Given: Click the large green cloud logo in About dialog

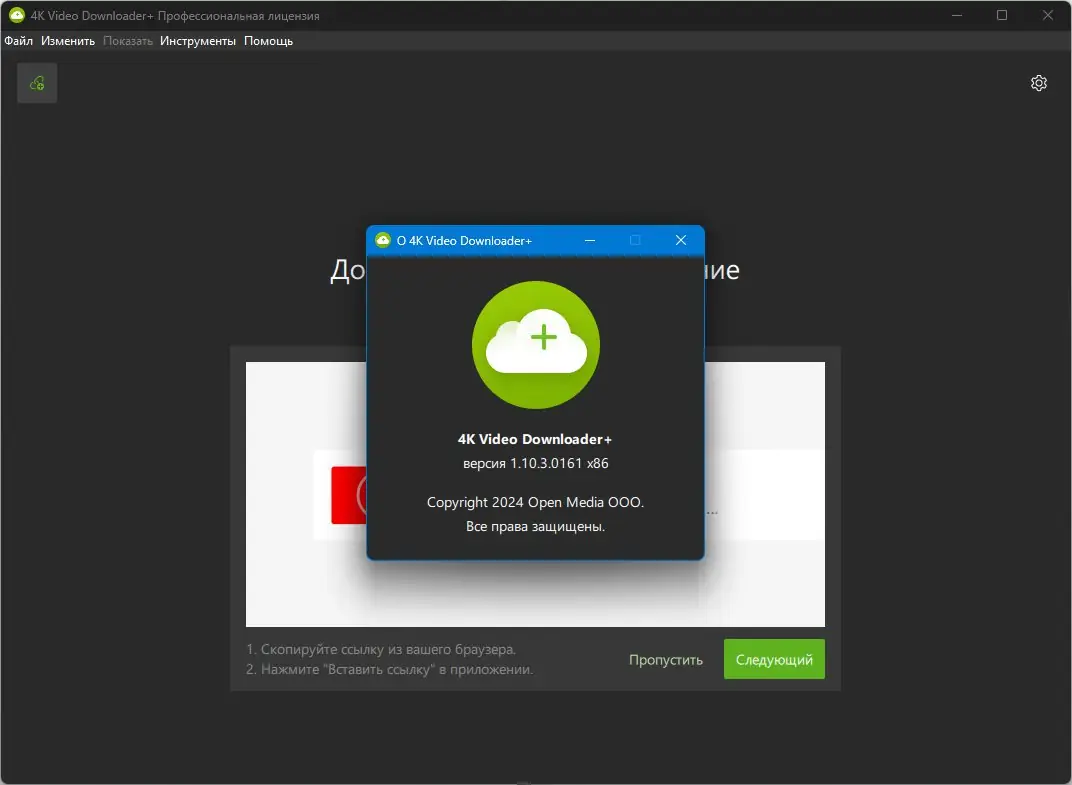Looking at the screenshot, I should (x=536, y=345).
